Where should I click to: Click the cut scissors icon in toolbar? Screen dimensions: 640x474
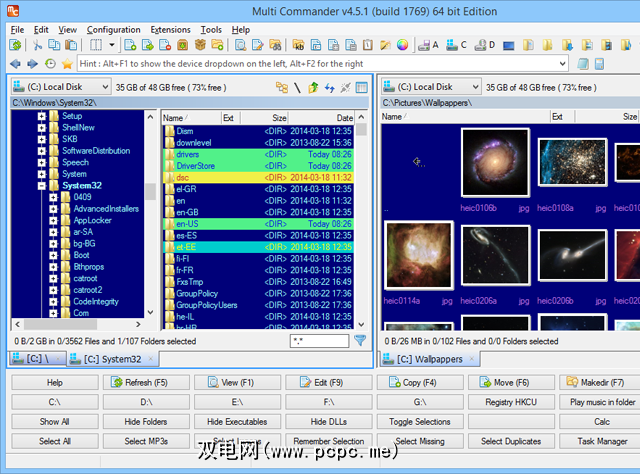(38, 45)
